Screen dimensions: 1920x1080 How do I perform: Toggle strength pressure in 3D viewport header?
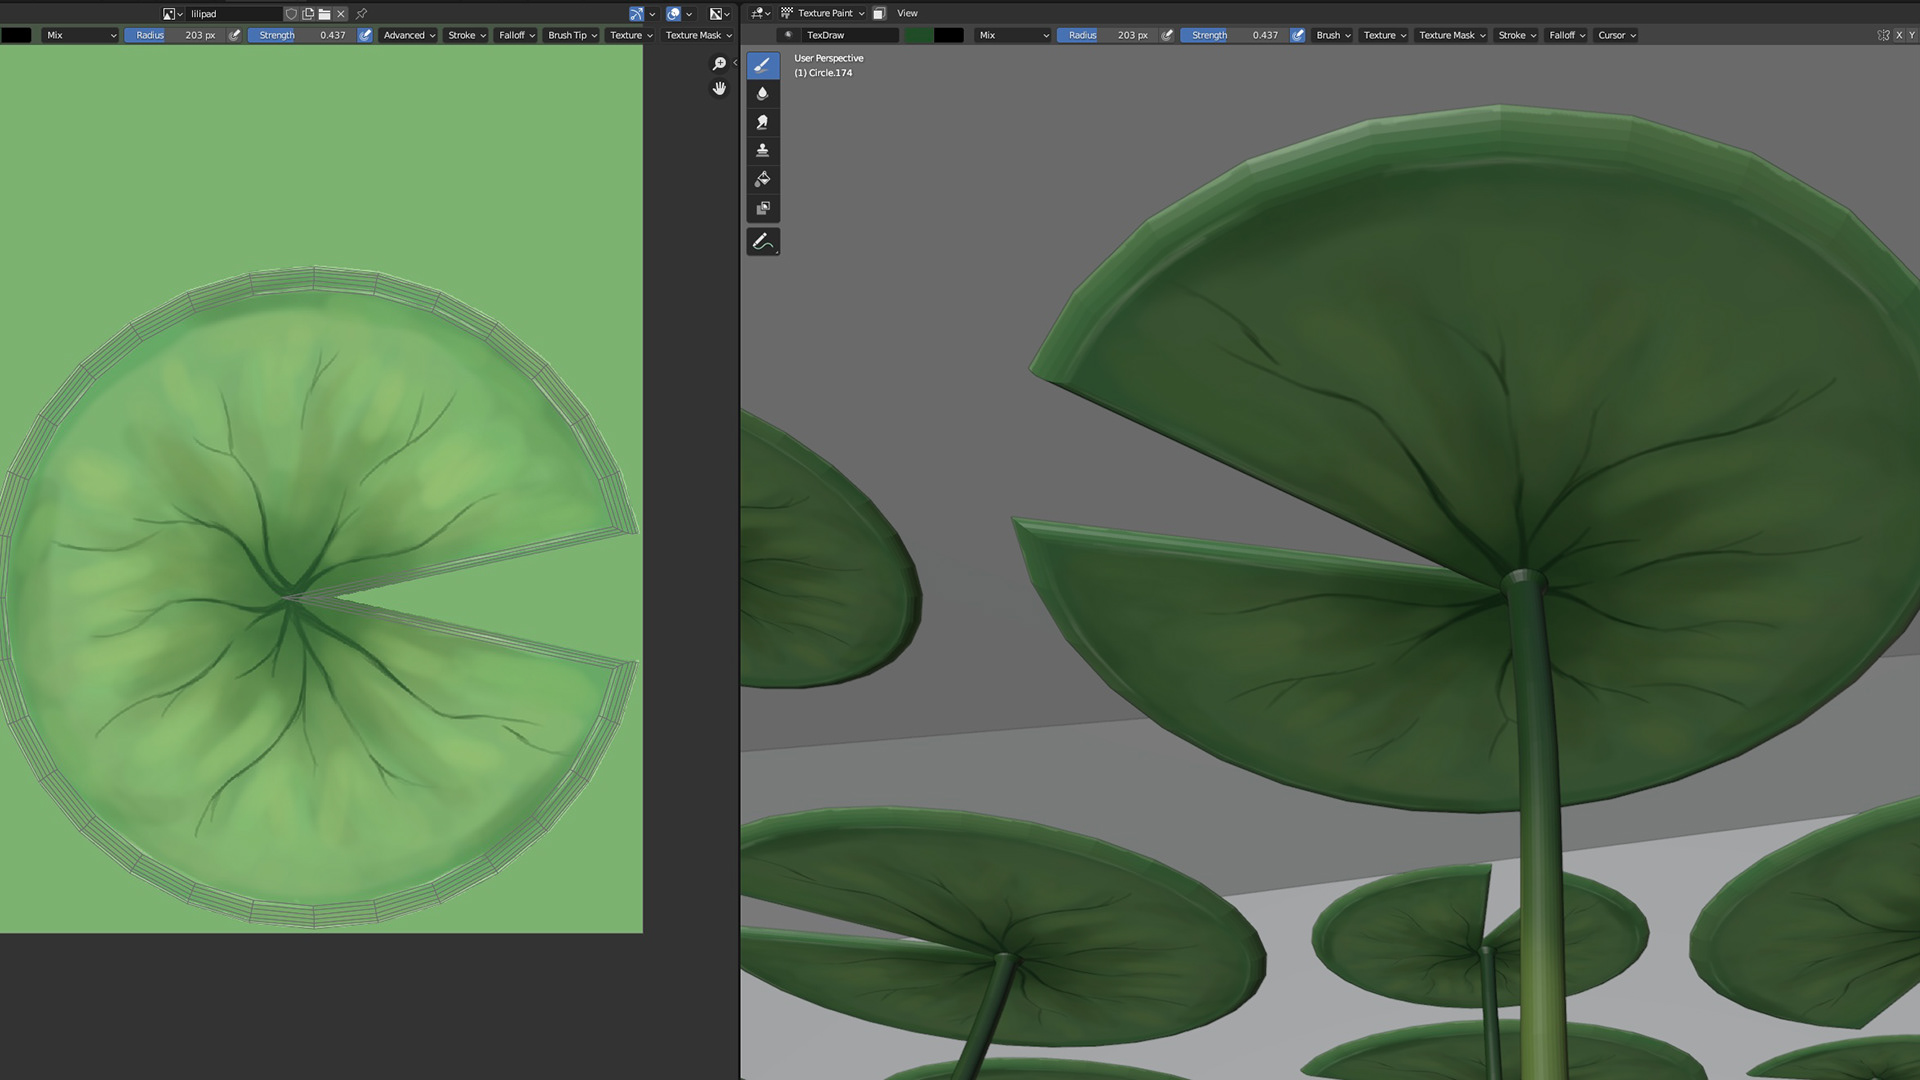(1297, 35)
